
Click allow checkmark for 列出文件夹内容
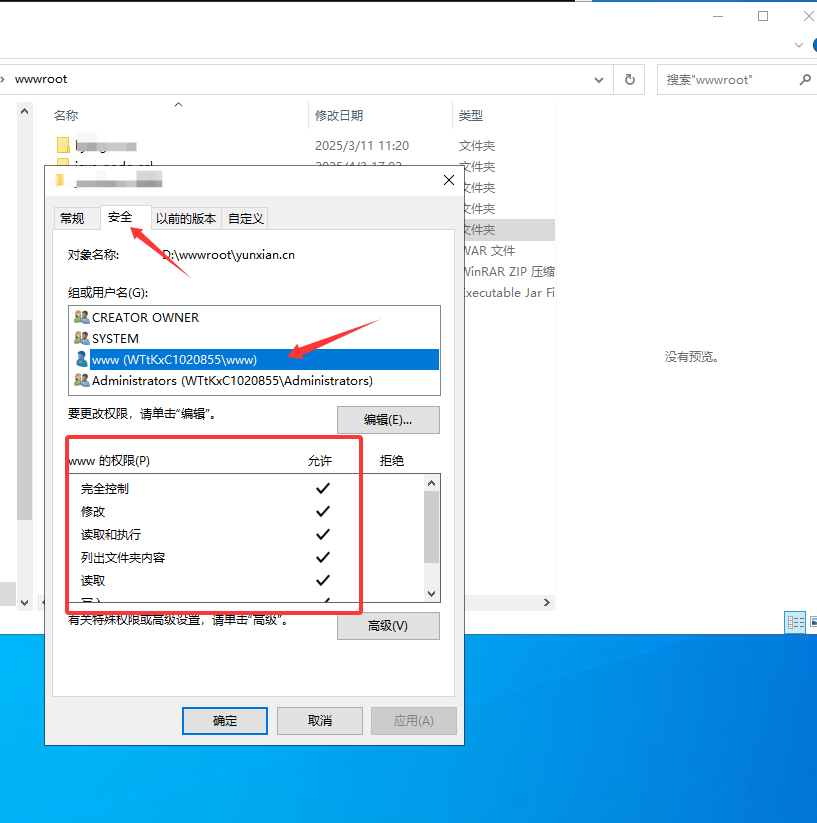pyautogui.click(x=323, y=557)
